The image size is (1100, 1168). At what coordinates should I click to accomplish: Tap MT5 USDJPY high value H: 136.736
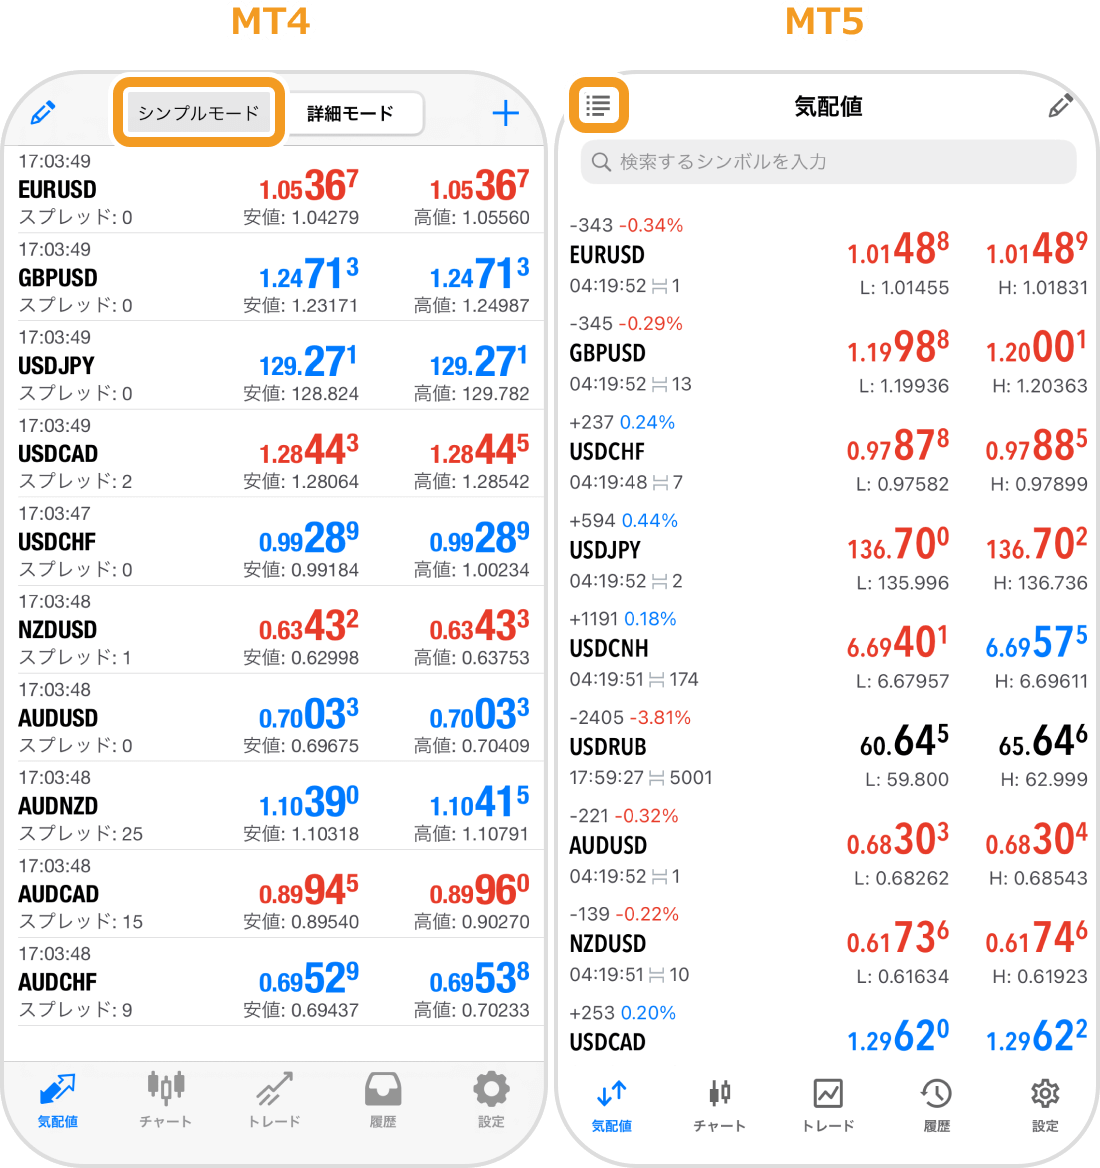(1040, 583)
